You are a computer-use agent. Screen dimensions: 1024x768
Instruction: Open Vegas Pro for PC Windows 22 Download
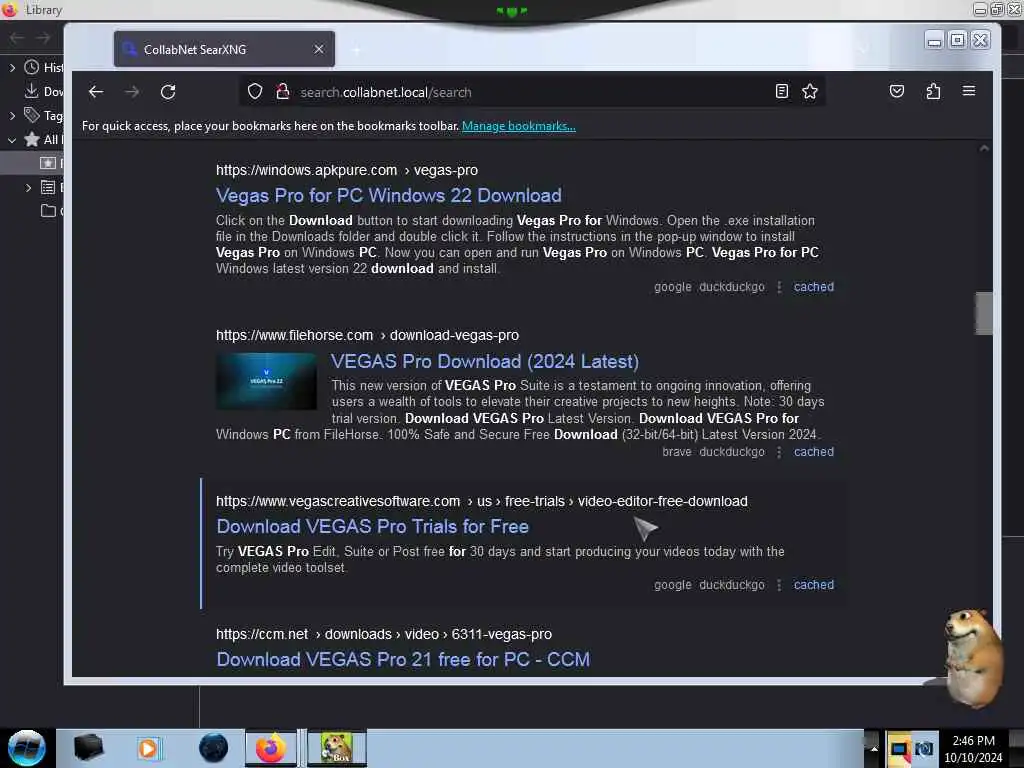click(x=389, y=195)
